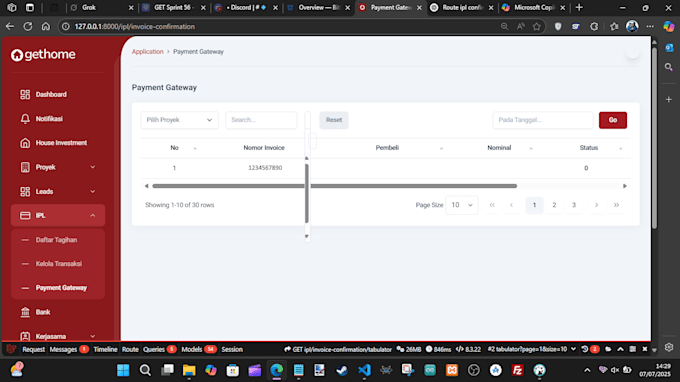Click browser Back button
This screenshot has width=680, height=382.
pos(10,26)
